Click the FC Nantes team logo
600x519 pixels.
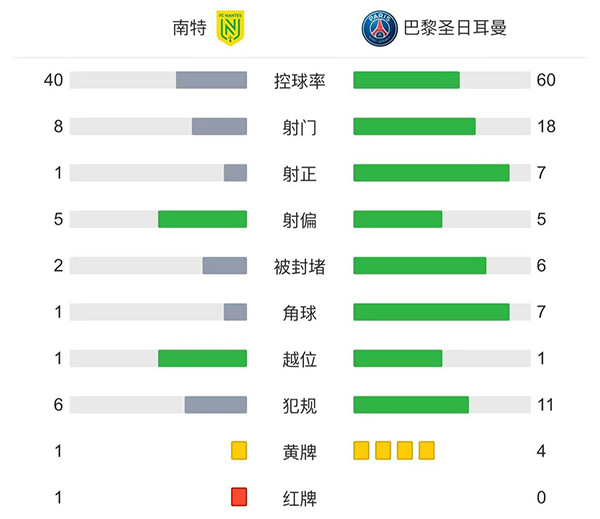[x=230, y=29]
